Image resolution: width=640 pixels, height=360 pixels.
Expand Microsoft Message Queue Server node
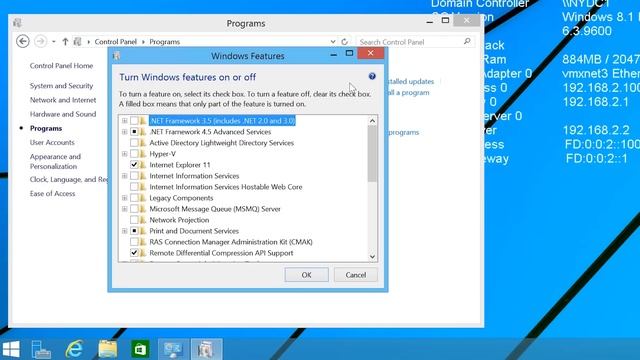pos(124,209)
